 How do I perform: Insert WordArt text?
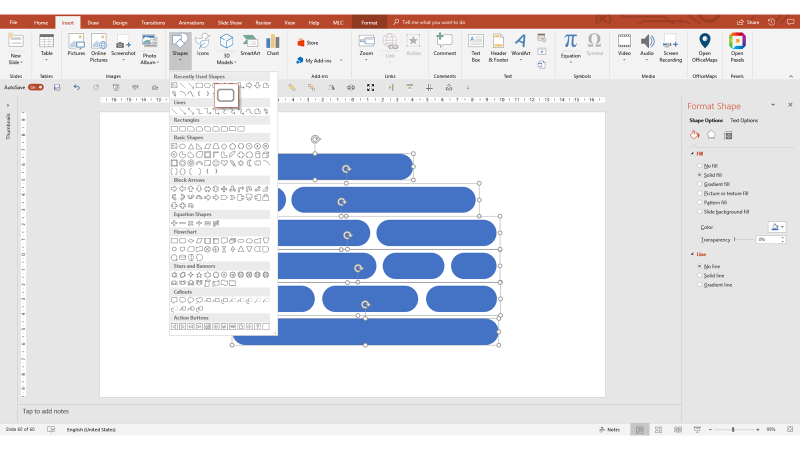coord(520,47)
